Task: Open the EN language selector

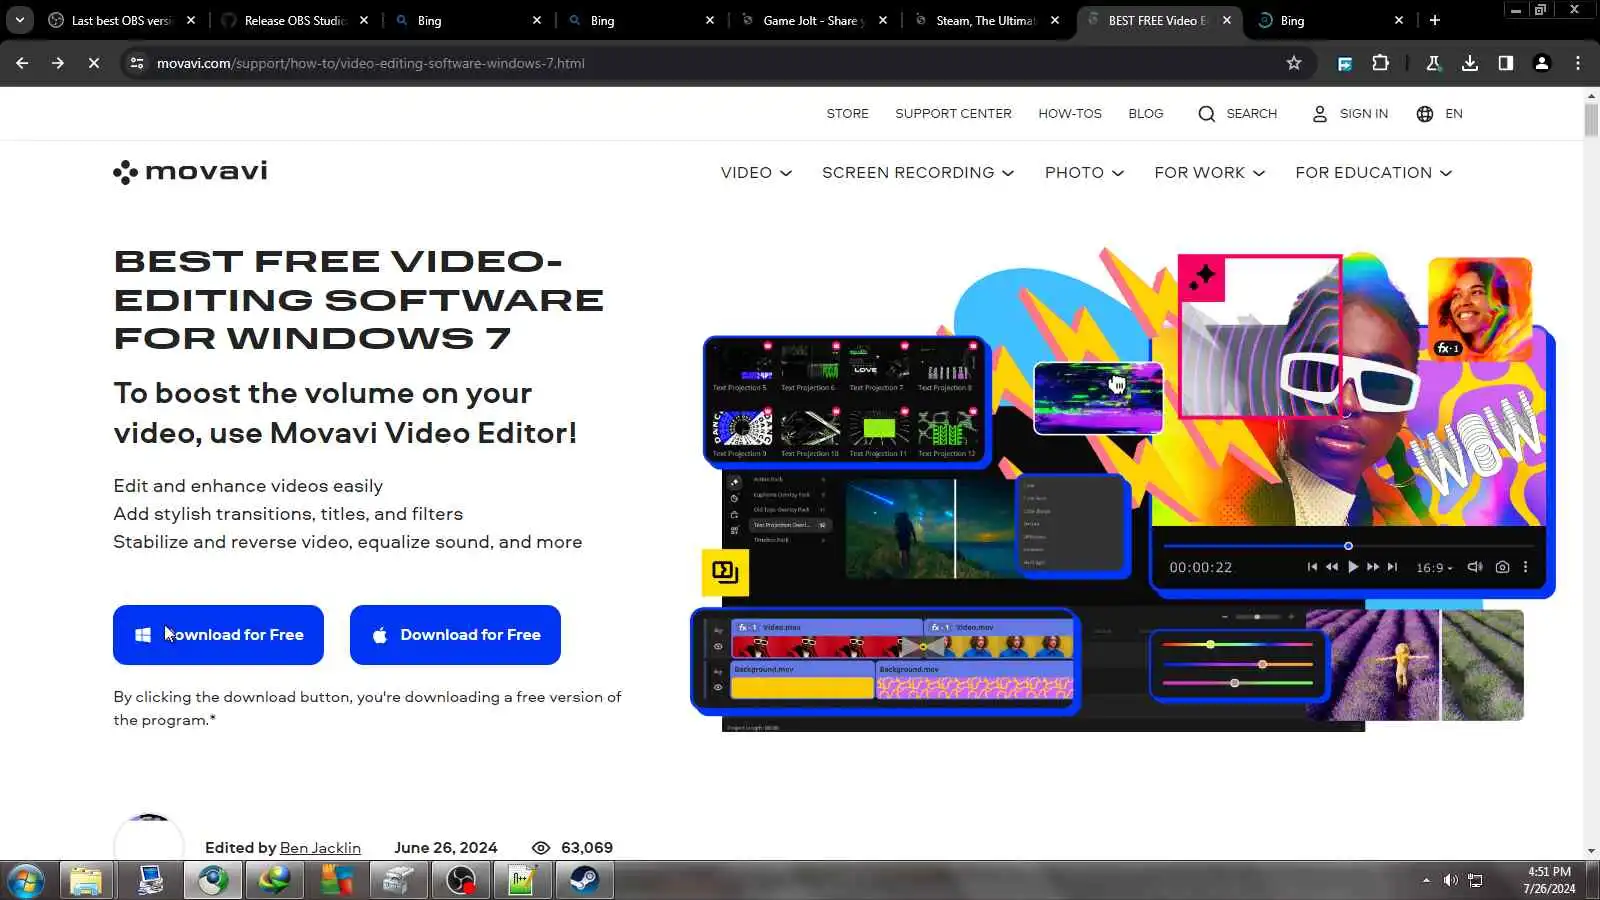Action: tap(1454, 114)
